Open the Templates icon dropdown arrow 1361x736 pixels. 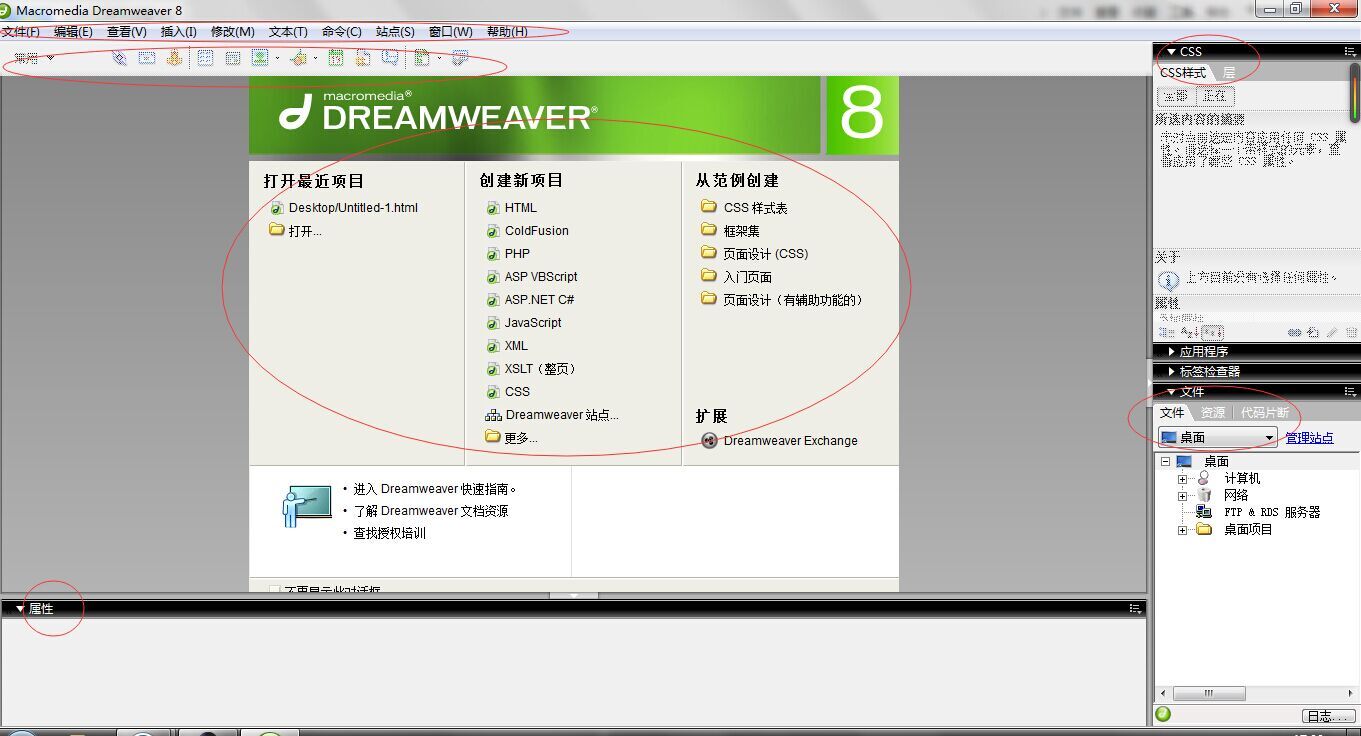click(439, 58)
